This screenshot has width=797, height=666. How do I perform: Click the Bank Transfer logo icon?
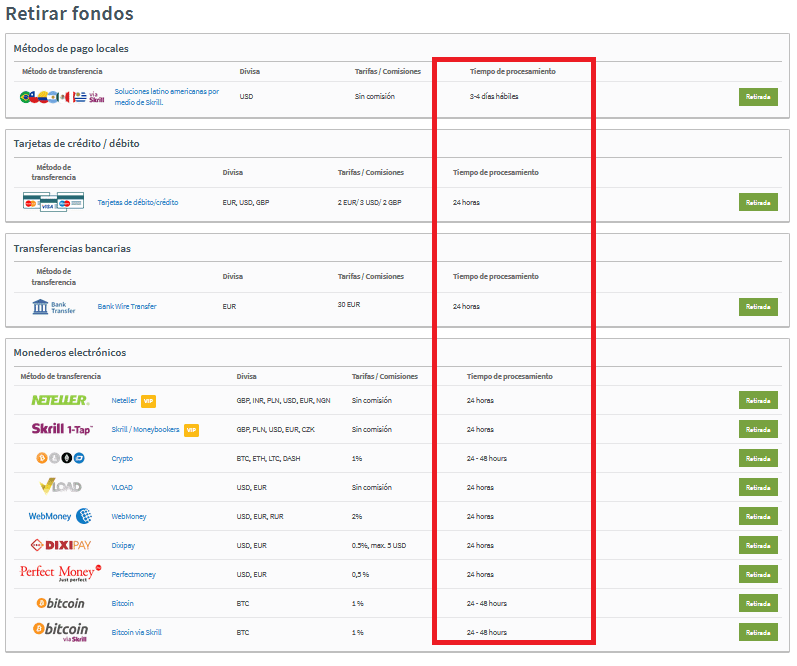(x=54, y=306)
